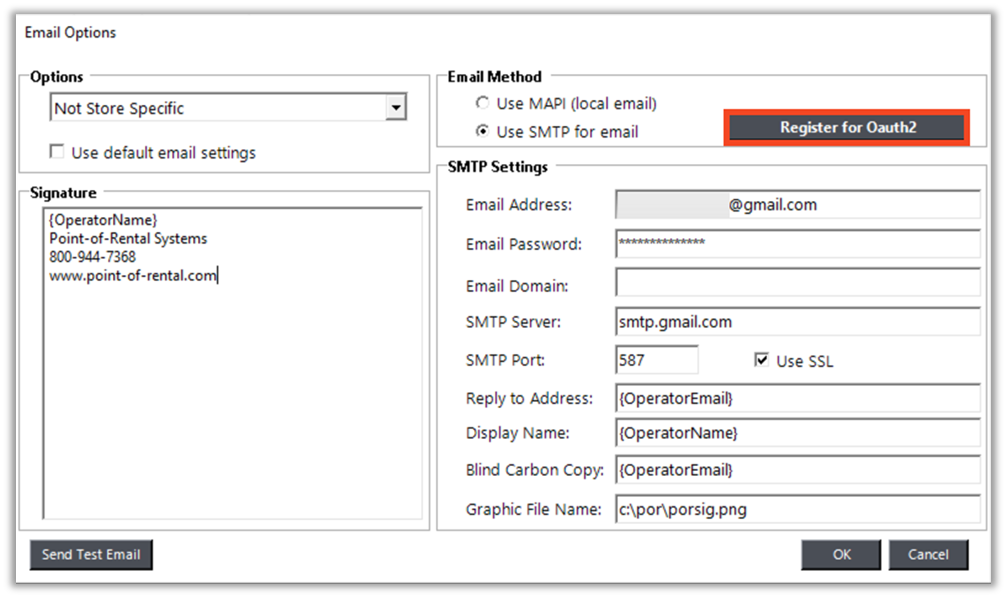Enable Use default email settings checkbox

point(58,153)
